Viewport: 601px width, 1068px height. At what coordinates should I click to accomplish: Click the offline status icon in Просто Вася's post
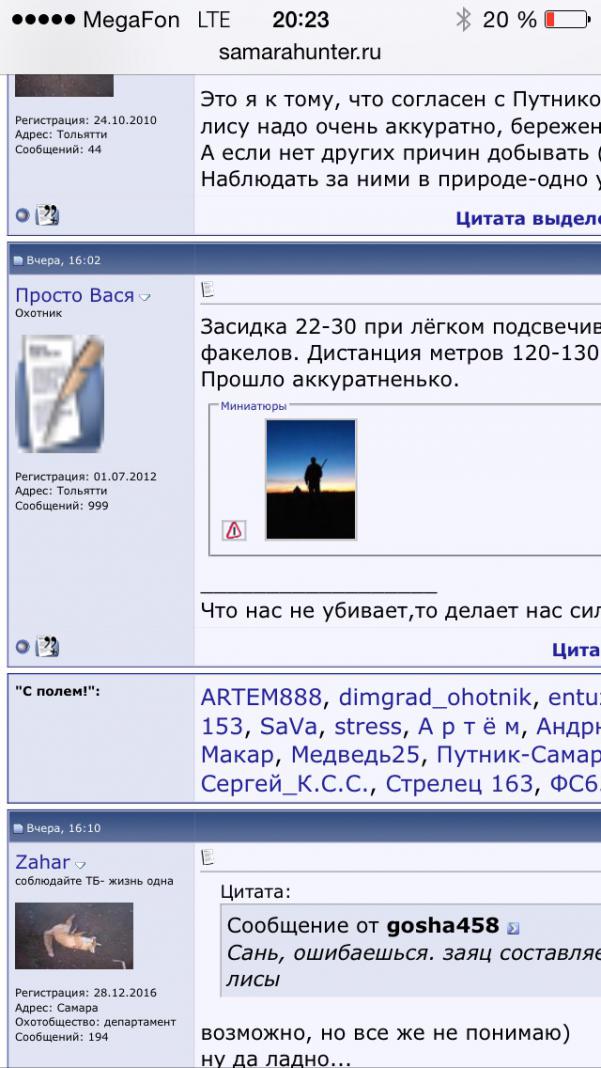[22, 648]
